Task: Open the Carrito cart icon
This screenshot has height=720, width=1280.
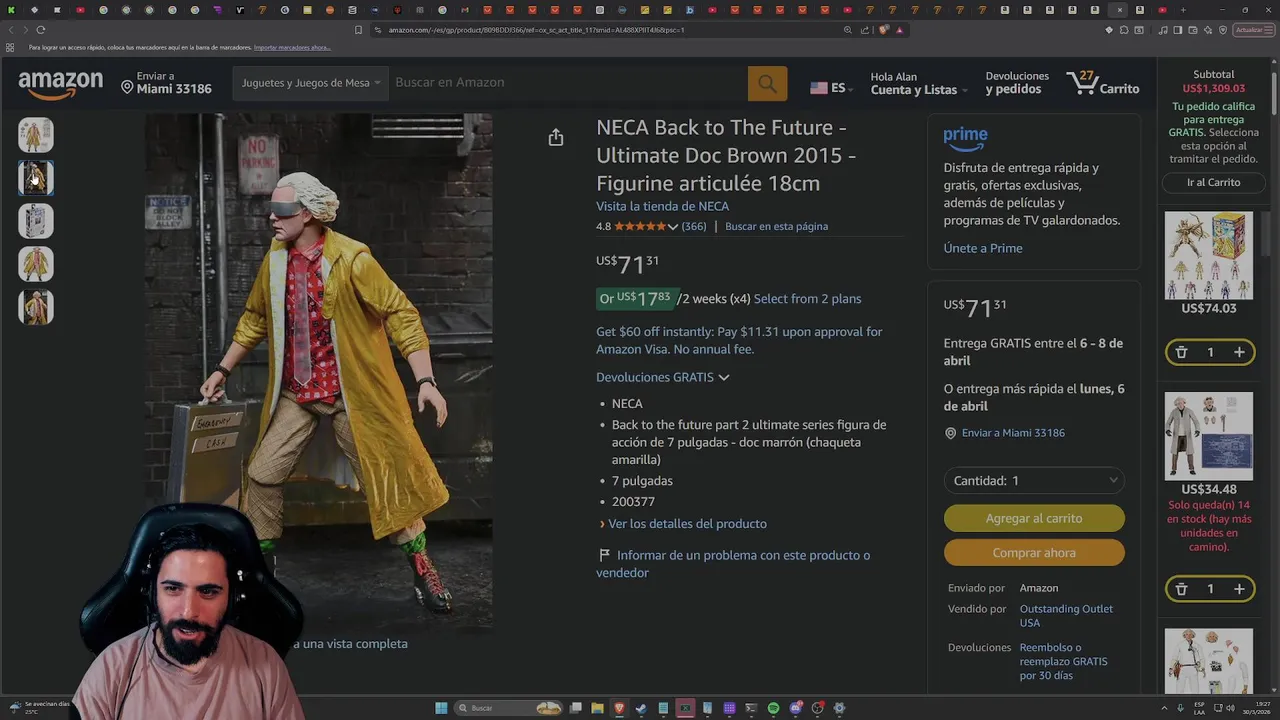Action: pos(1102,83)
